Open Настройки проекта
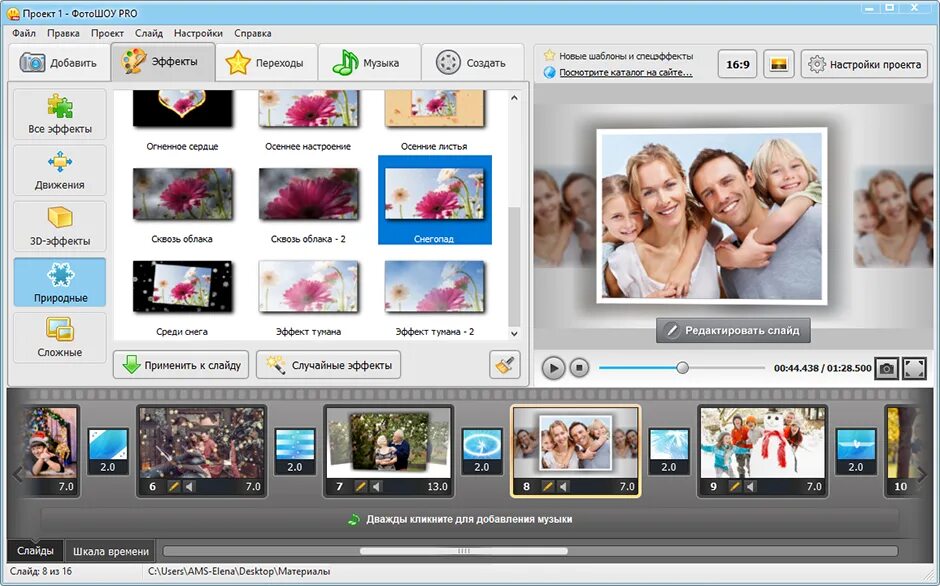The height and width of the screenshot is (586, 940). click(864, 64)
